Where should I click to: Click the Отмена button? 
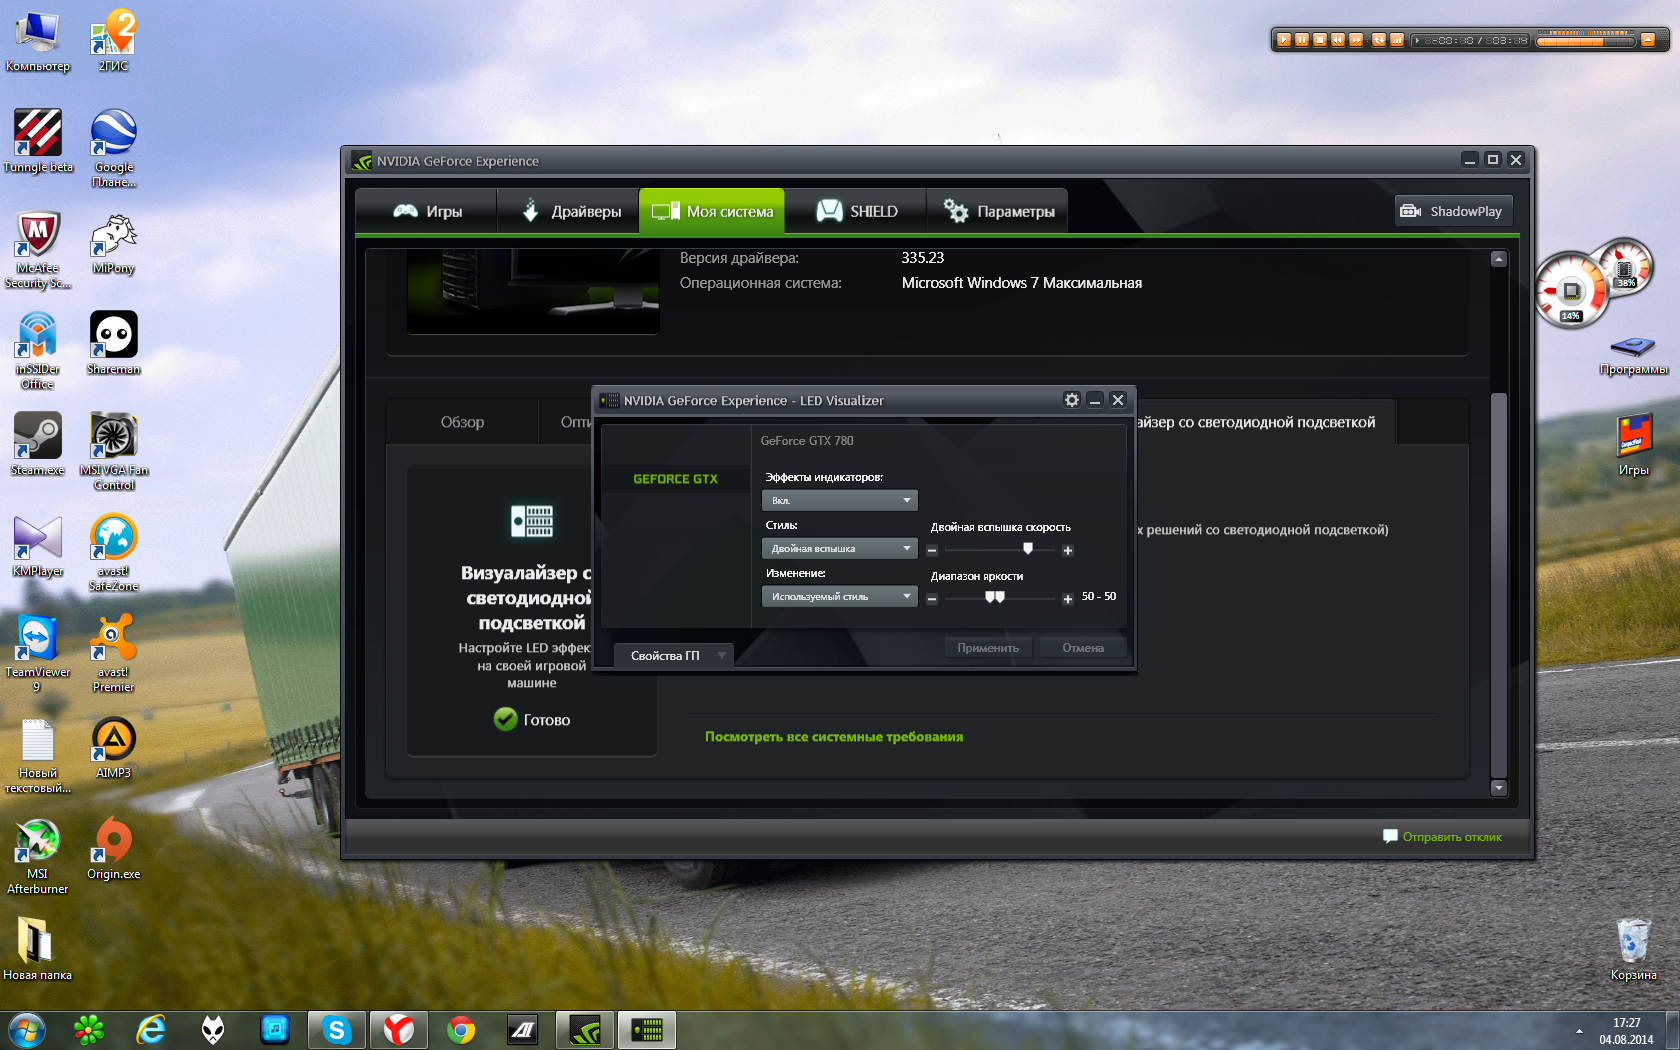1083,648
